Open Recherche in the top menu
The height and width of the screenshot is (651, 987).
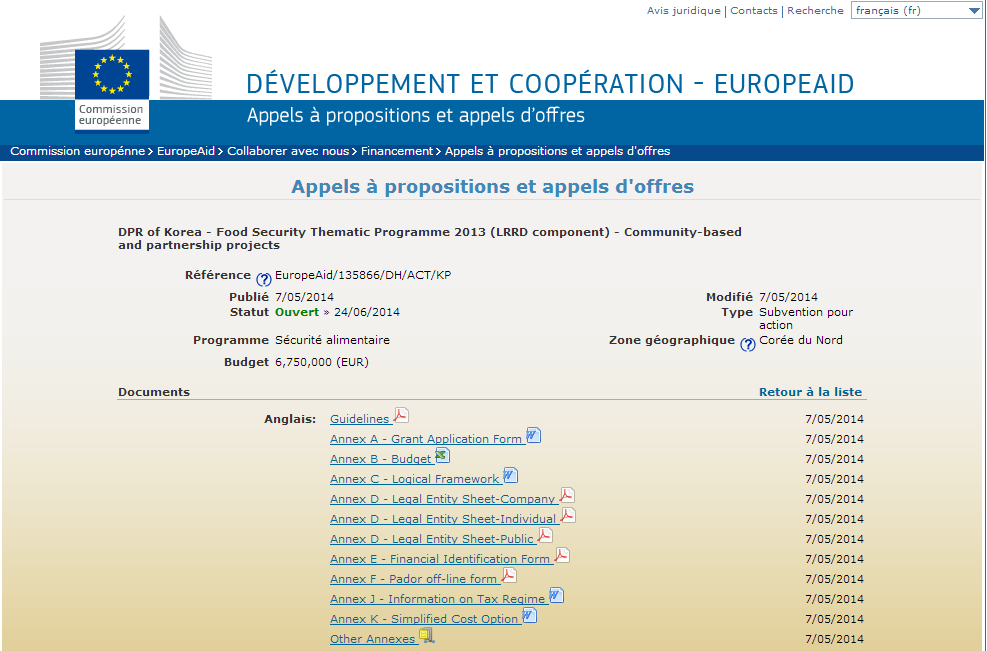(x=815, y=11)
